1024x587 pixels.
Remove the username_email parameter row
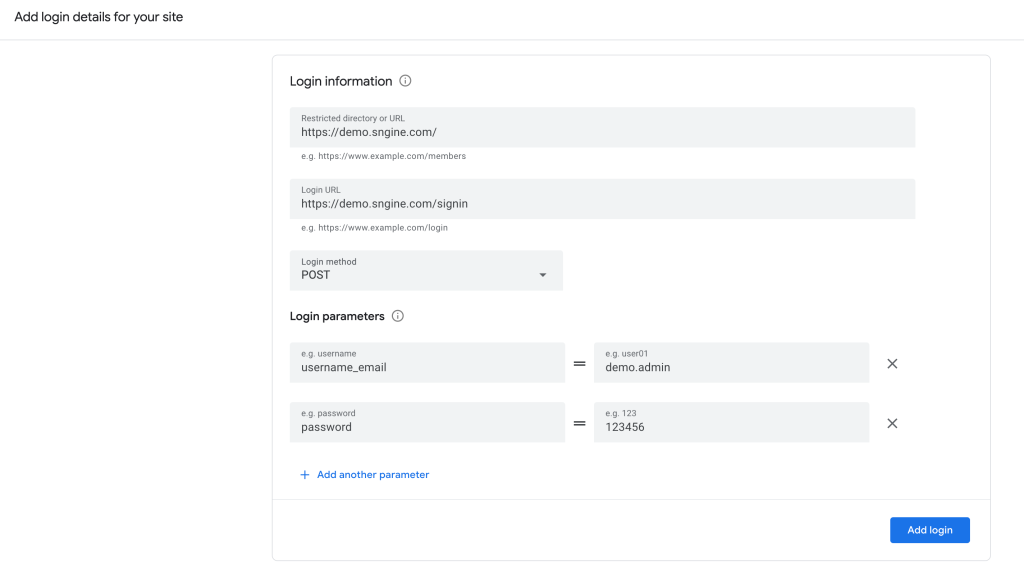pos(892,364)
